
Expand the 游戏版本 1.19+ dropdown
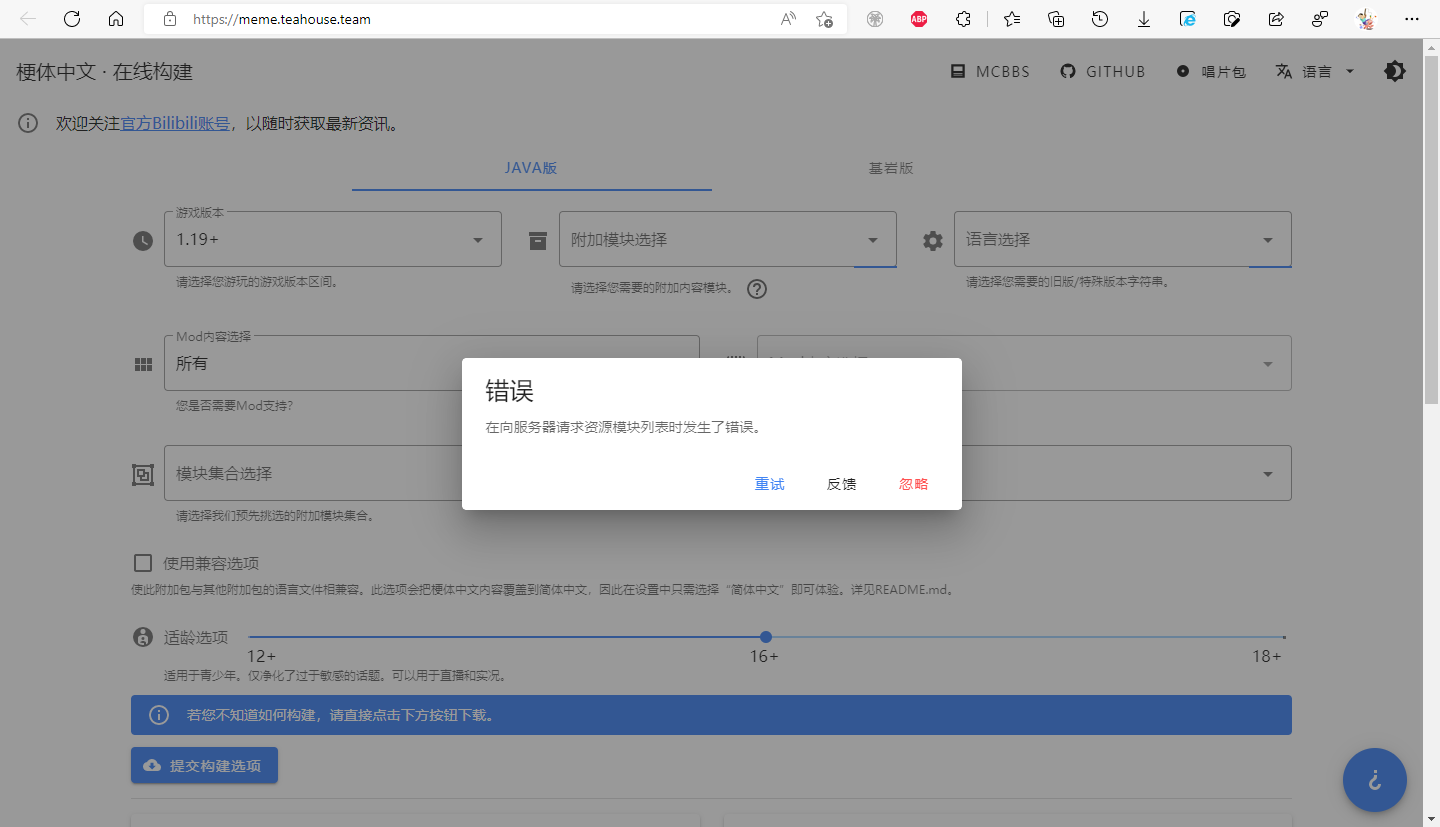[333, 239]
